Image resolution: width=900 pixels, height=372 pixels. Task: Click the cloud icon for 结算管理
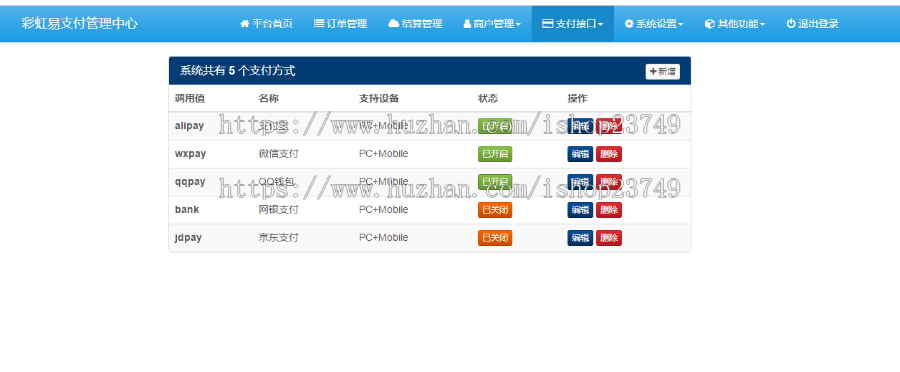[393, 24]
